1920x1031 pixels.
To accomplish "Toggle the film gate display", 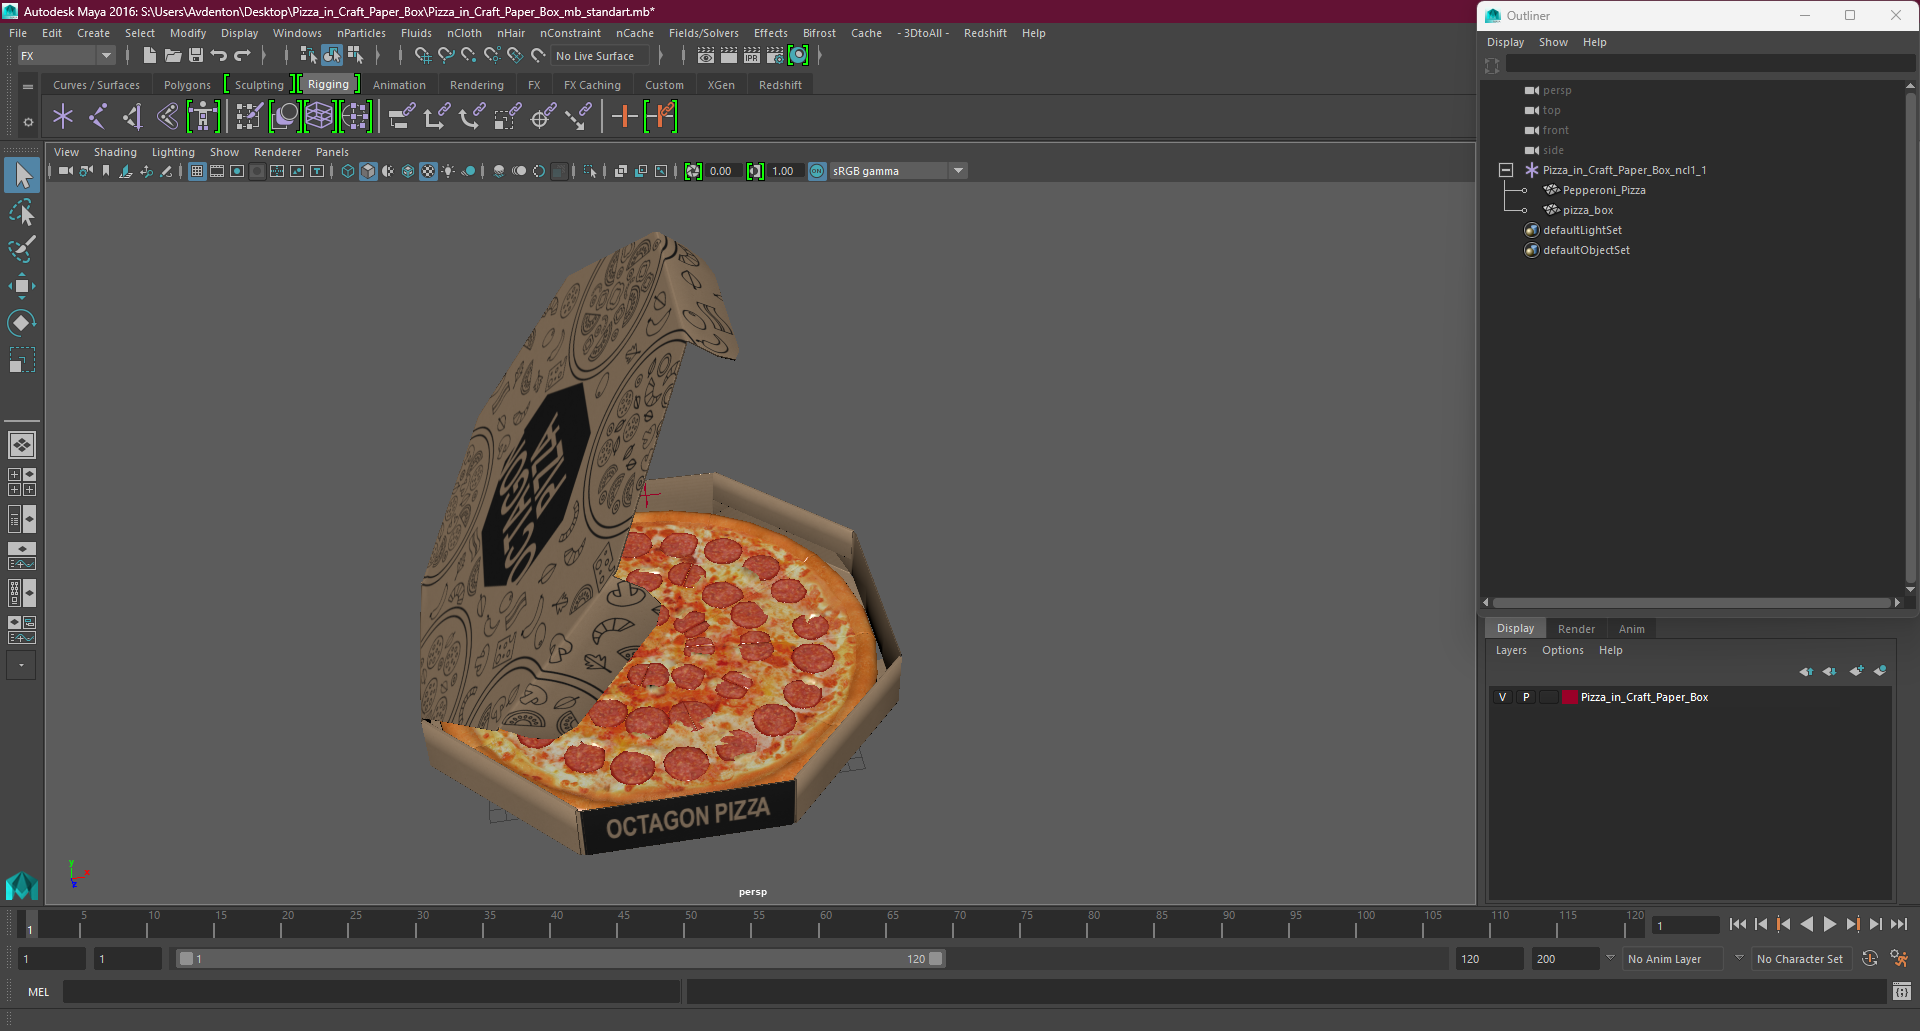I will (217, 171).
